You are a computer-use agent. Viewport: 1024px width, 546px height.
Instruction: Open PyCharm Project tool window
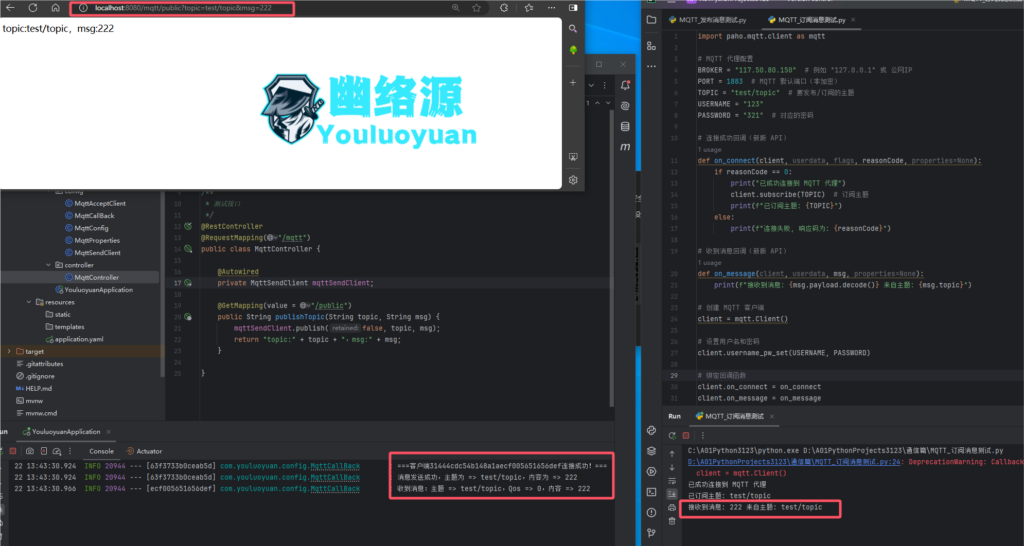(651, 20)
